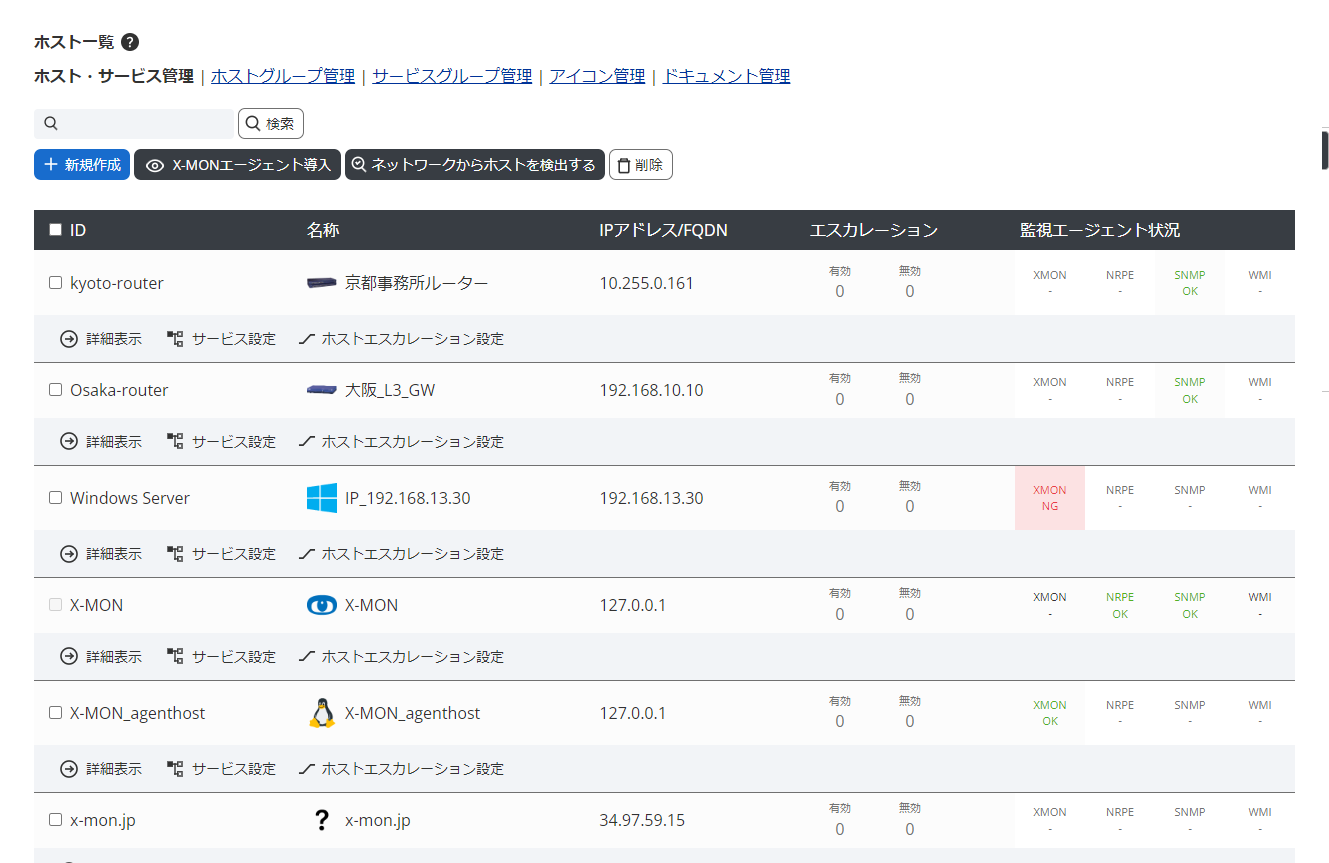
Task: Click the サービス設定 tree icon under Osaka-router
Action: [175, 441]
